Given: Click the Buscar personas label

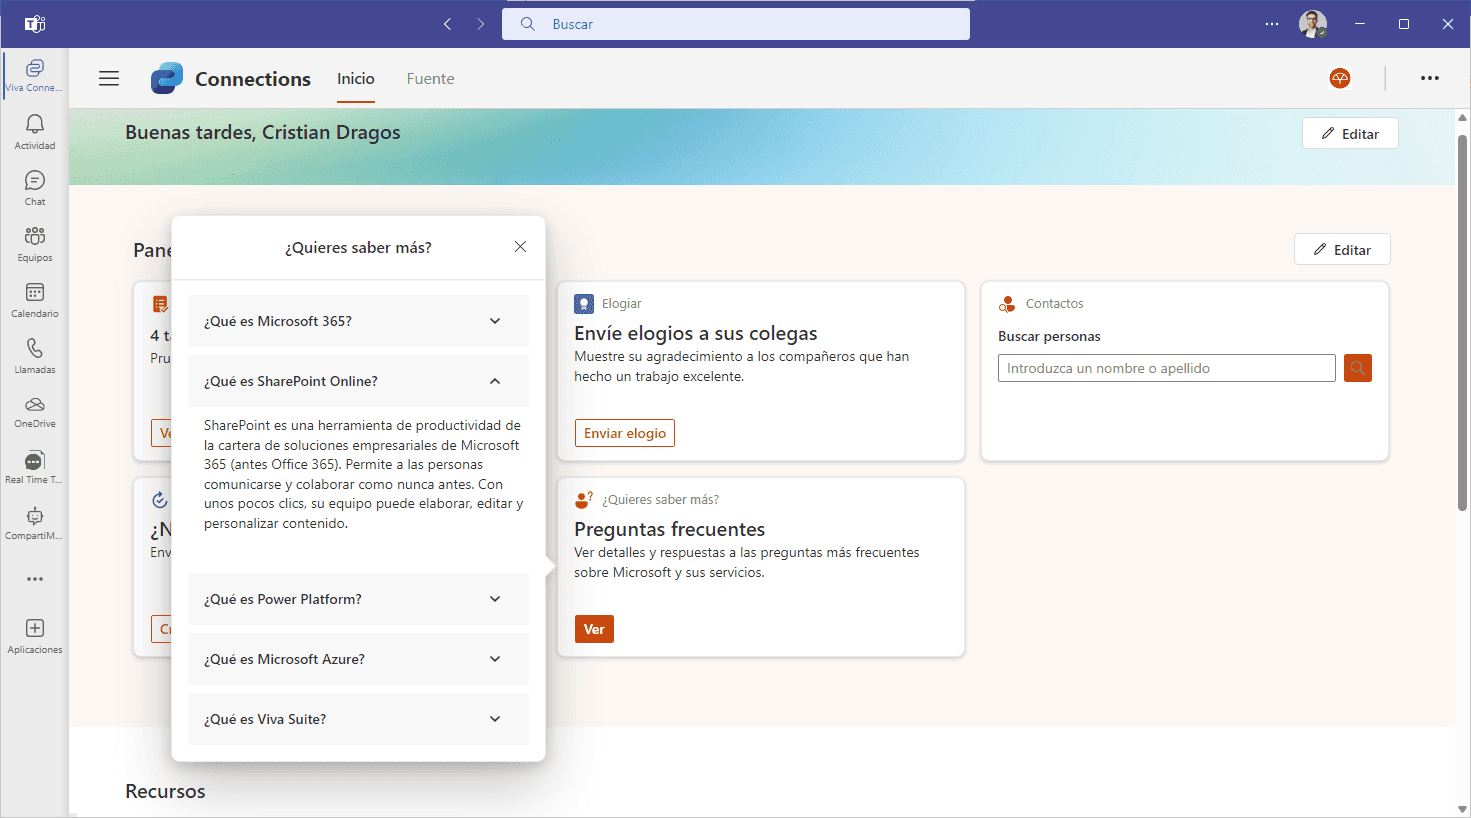Looking at the screenshot, I should pos(1049,337).
